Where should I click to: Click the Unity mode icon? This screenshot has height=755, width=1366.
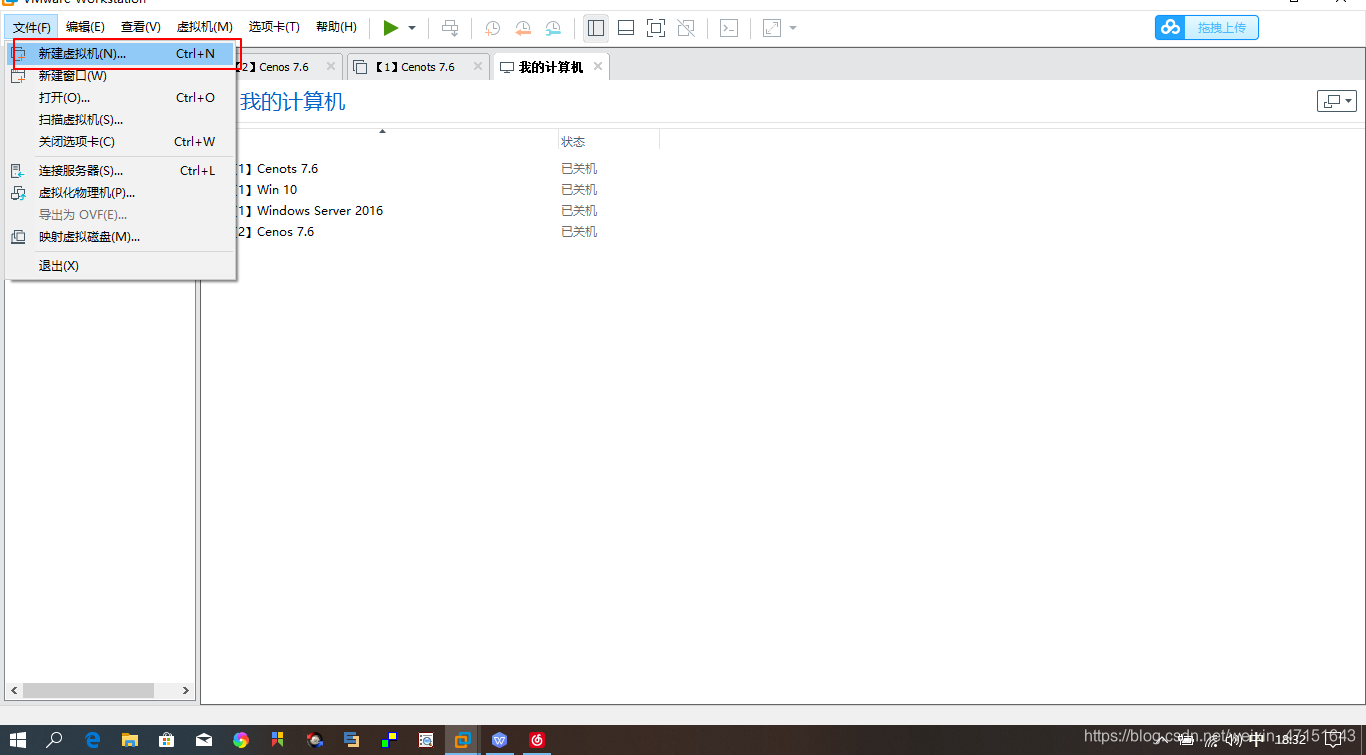[x=686, y=28]
